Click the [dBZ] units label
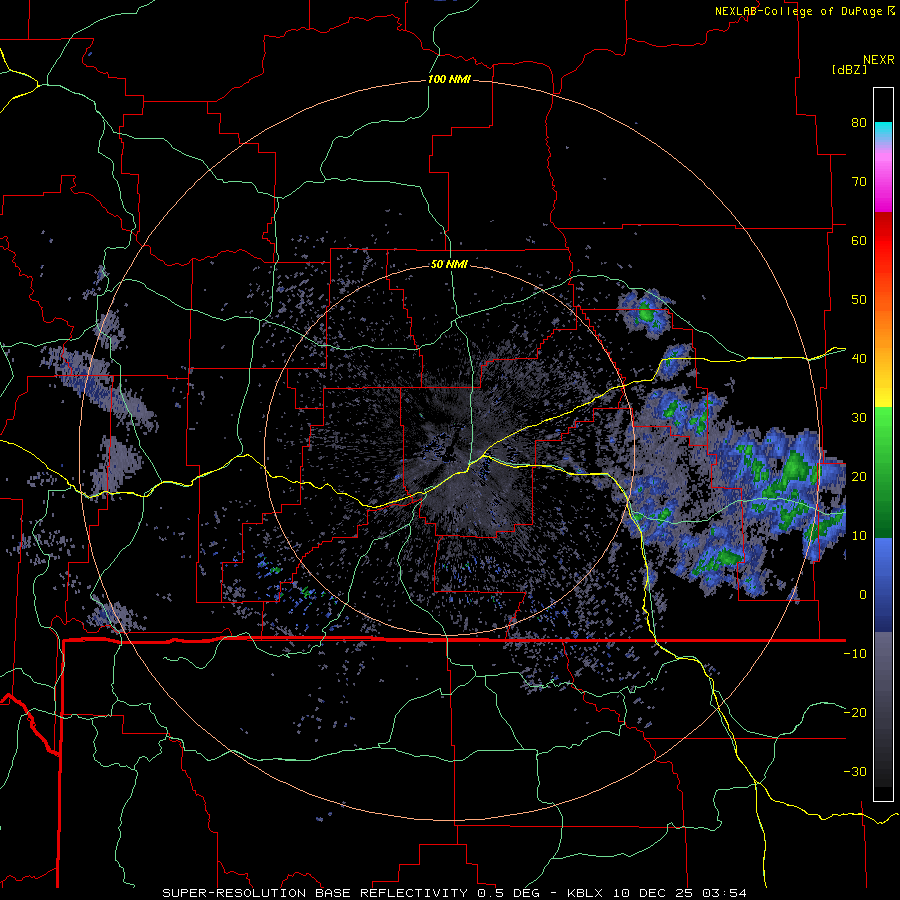 coord(849,69)
